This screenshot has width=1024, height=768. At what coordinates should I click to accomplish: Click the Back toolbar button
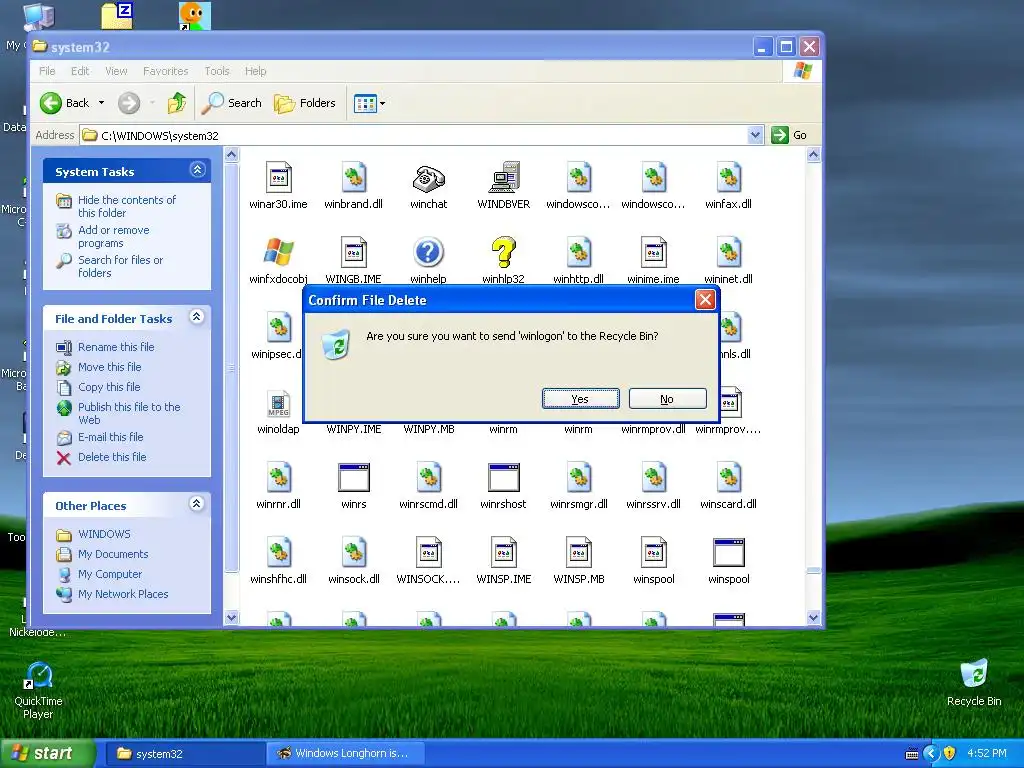(x=65, y=103)
